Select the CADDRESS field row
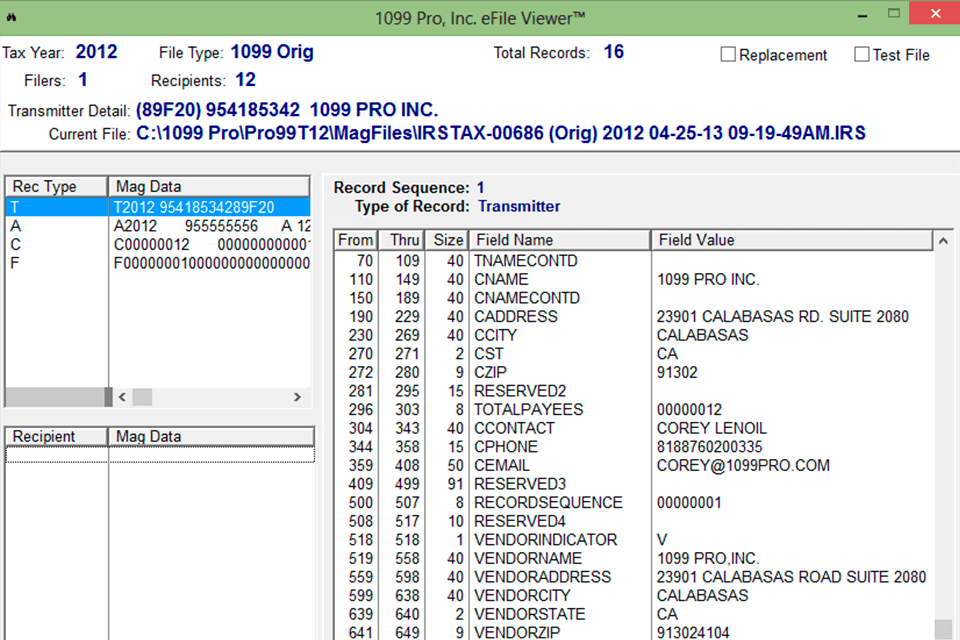960x640 pixels. pos(634,317)
